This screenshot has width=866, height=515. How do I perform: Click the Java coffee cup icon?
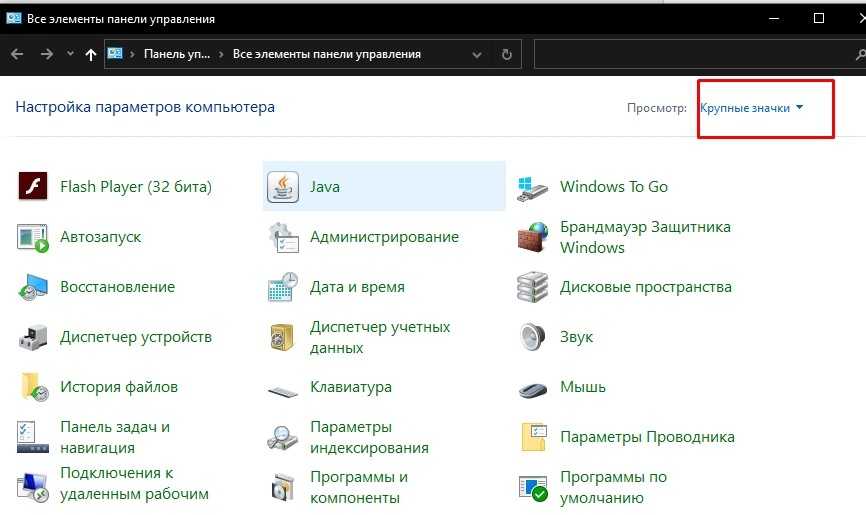pos(284,187)
